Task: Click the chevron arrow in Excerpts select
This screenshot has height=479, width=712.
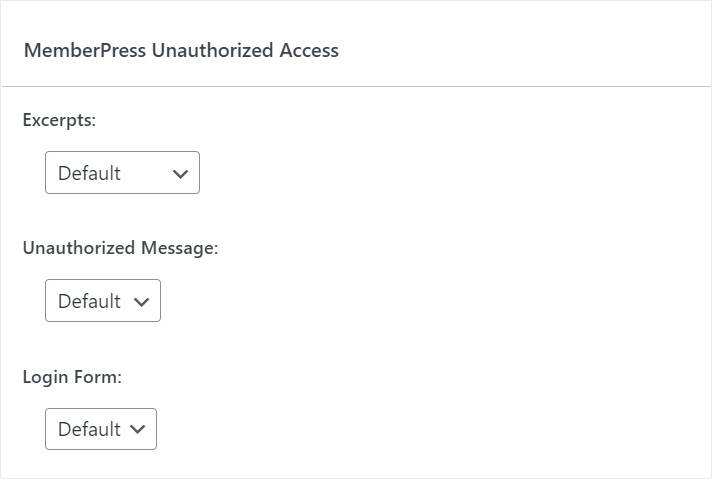Action: pos(180,173)
